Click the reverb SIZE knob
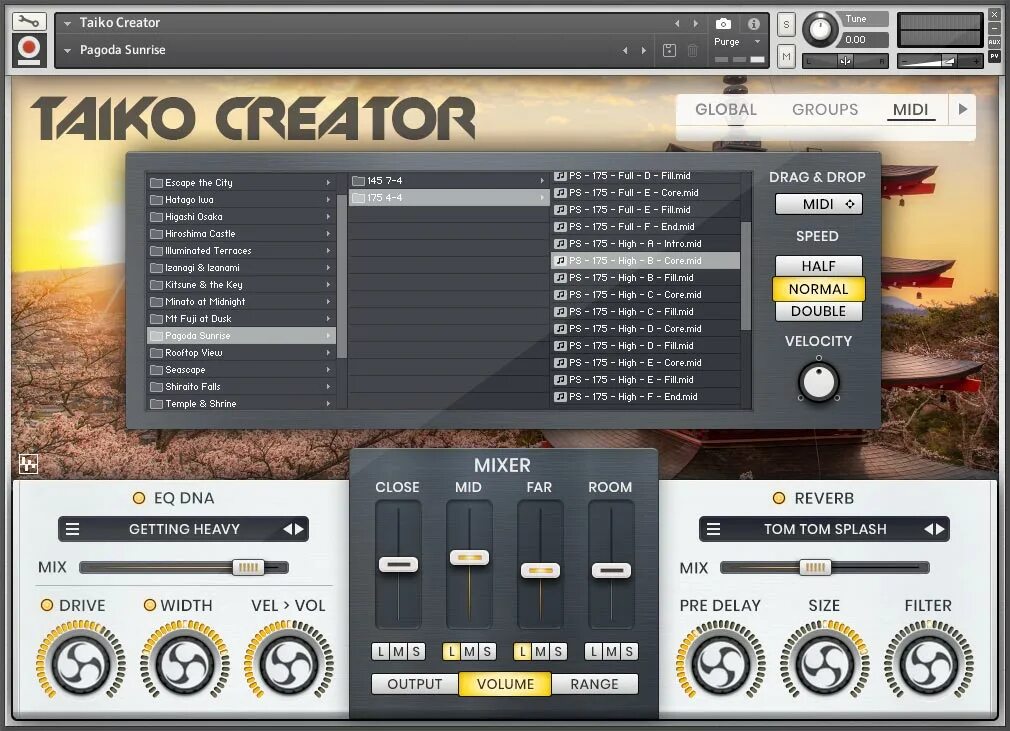Image resolution: width=1010 pixels, height=731 pixels. [824, 663]
